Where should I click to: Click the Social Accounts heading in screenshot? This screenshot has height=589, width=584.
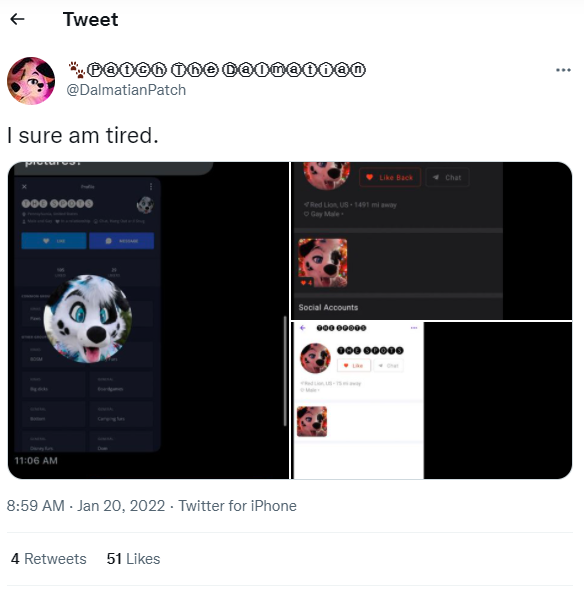pos(328,307)
